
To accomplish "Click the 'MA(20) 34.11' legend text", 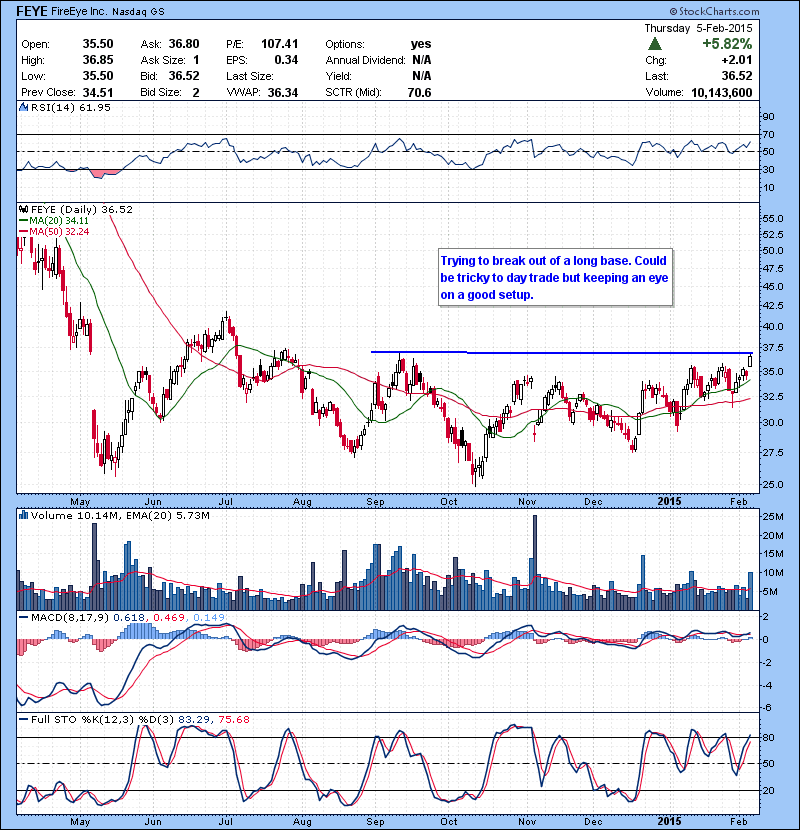I will tap(59, 221).
